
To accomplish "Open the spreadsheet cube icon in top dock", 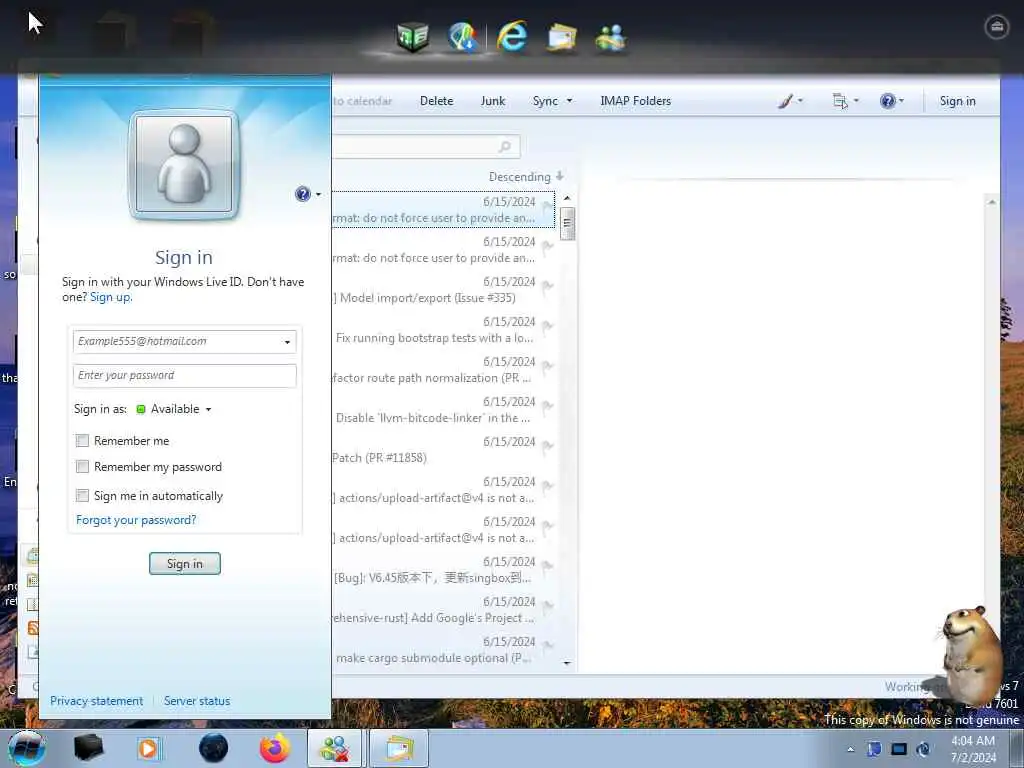I will point(413,37).
